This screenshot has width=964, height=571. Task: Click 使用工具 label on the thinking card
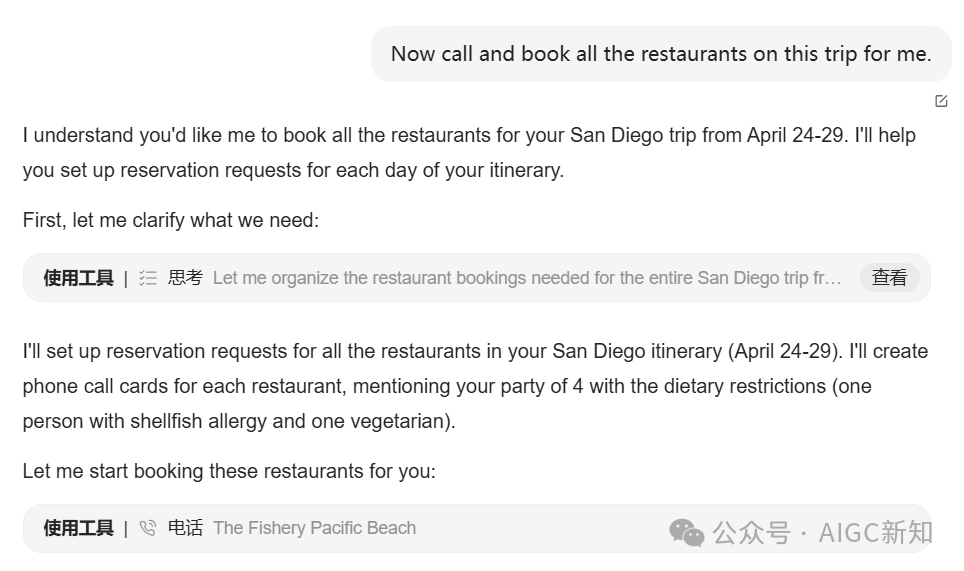tap(79, 278)
